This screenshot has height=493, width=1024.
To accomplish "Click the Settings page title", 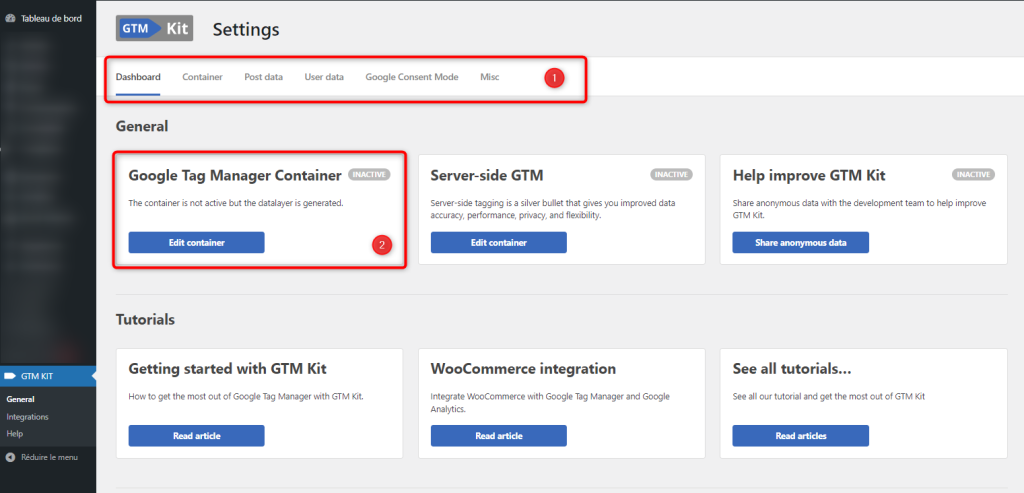I will coord(246,29).
